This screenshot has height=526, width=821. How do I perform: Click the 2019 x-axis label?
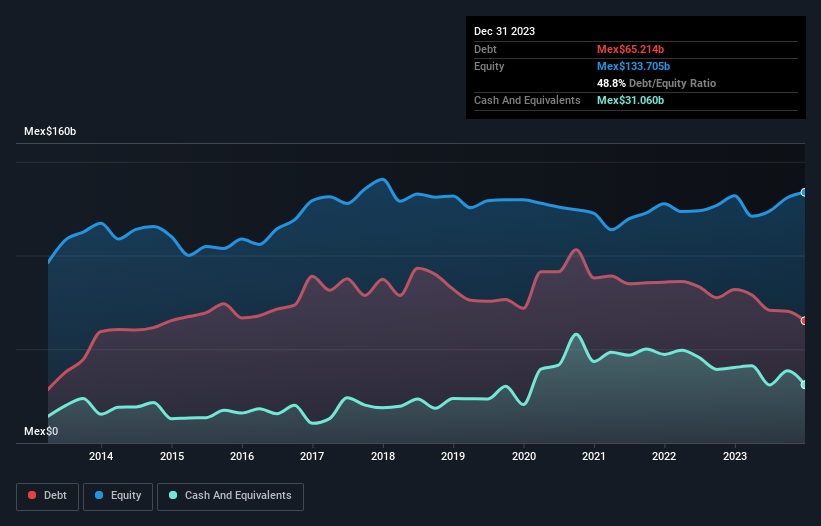click(453, 456)
